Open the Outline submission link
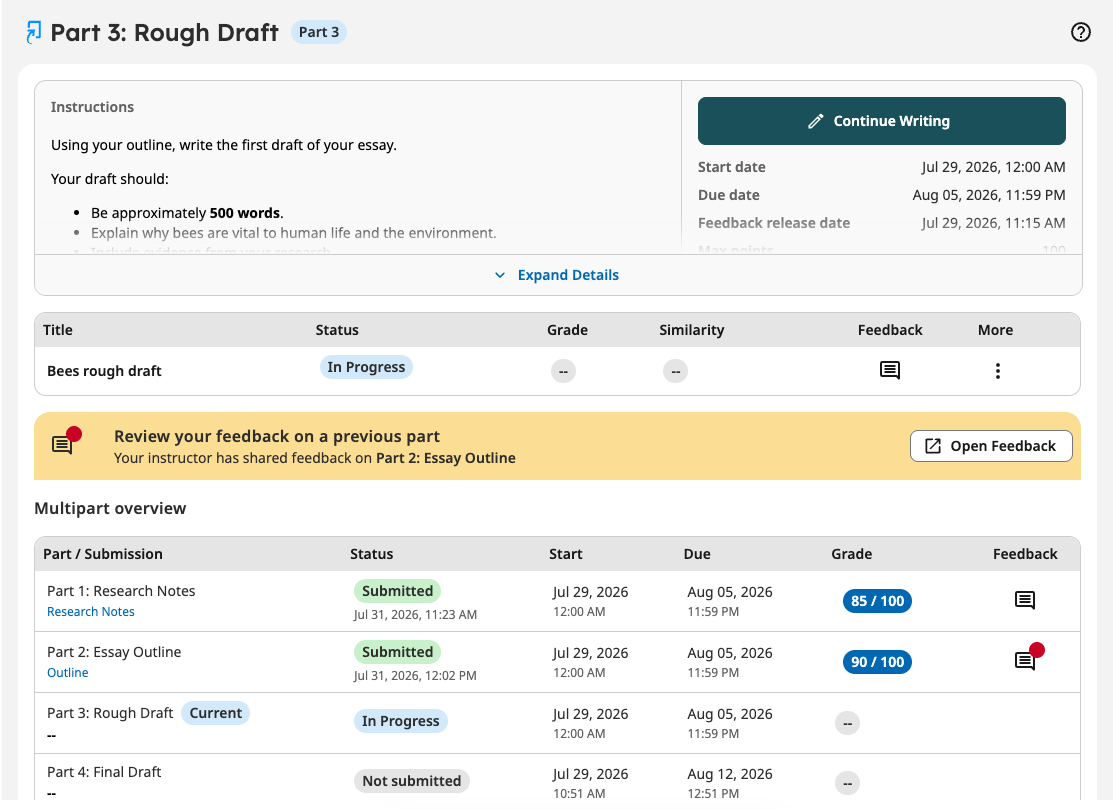 coord(67,673)
